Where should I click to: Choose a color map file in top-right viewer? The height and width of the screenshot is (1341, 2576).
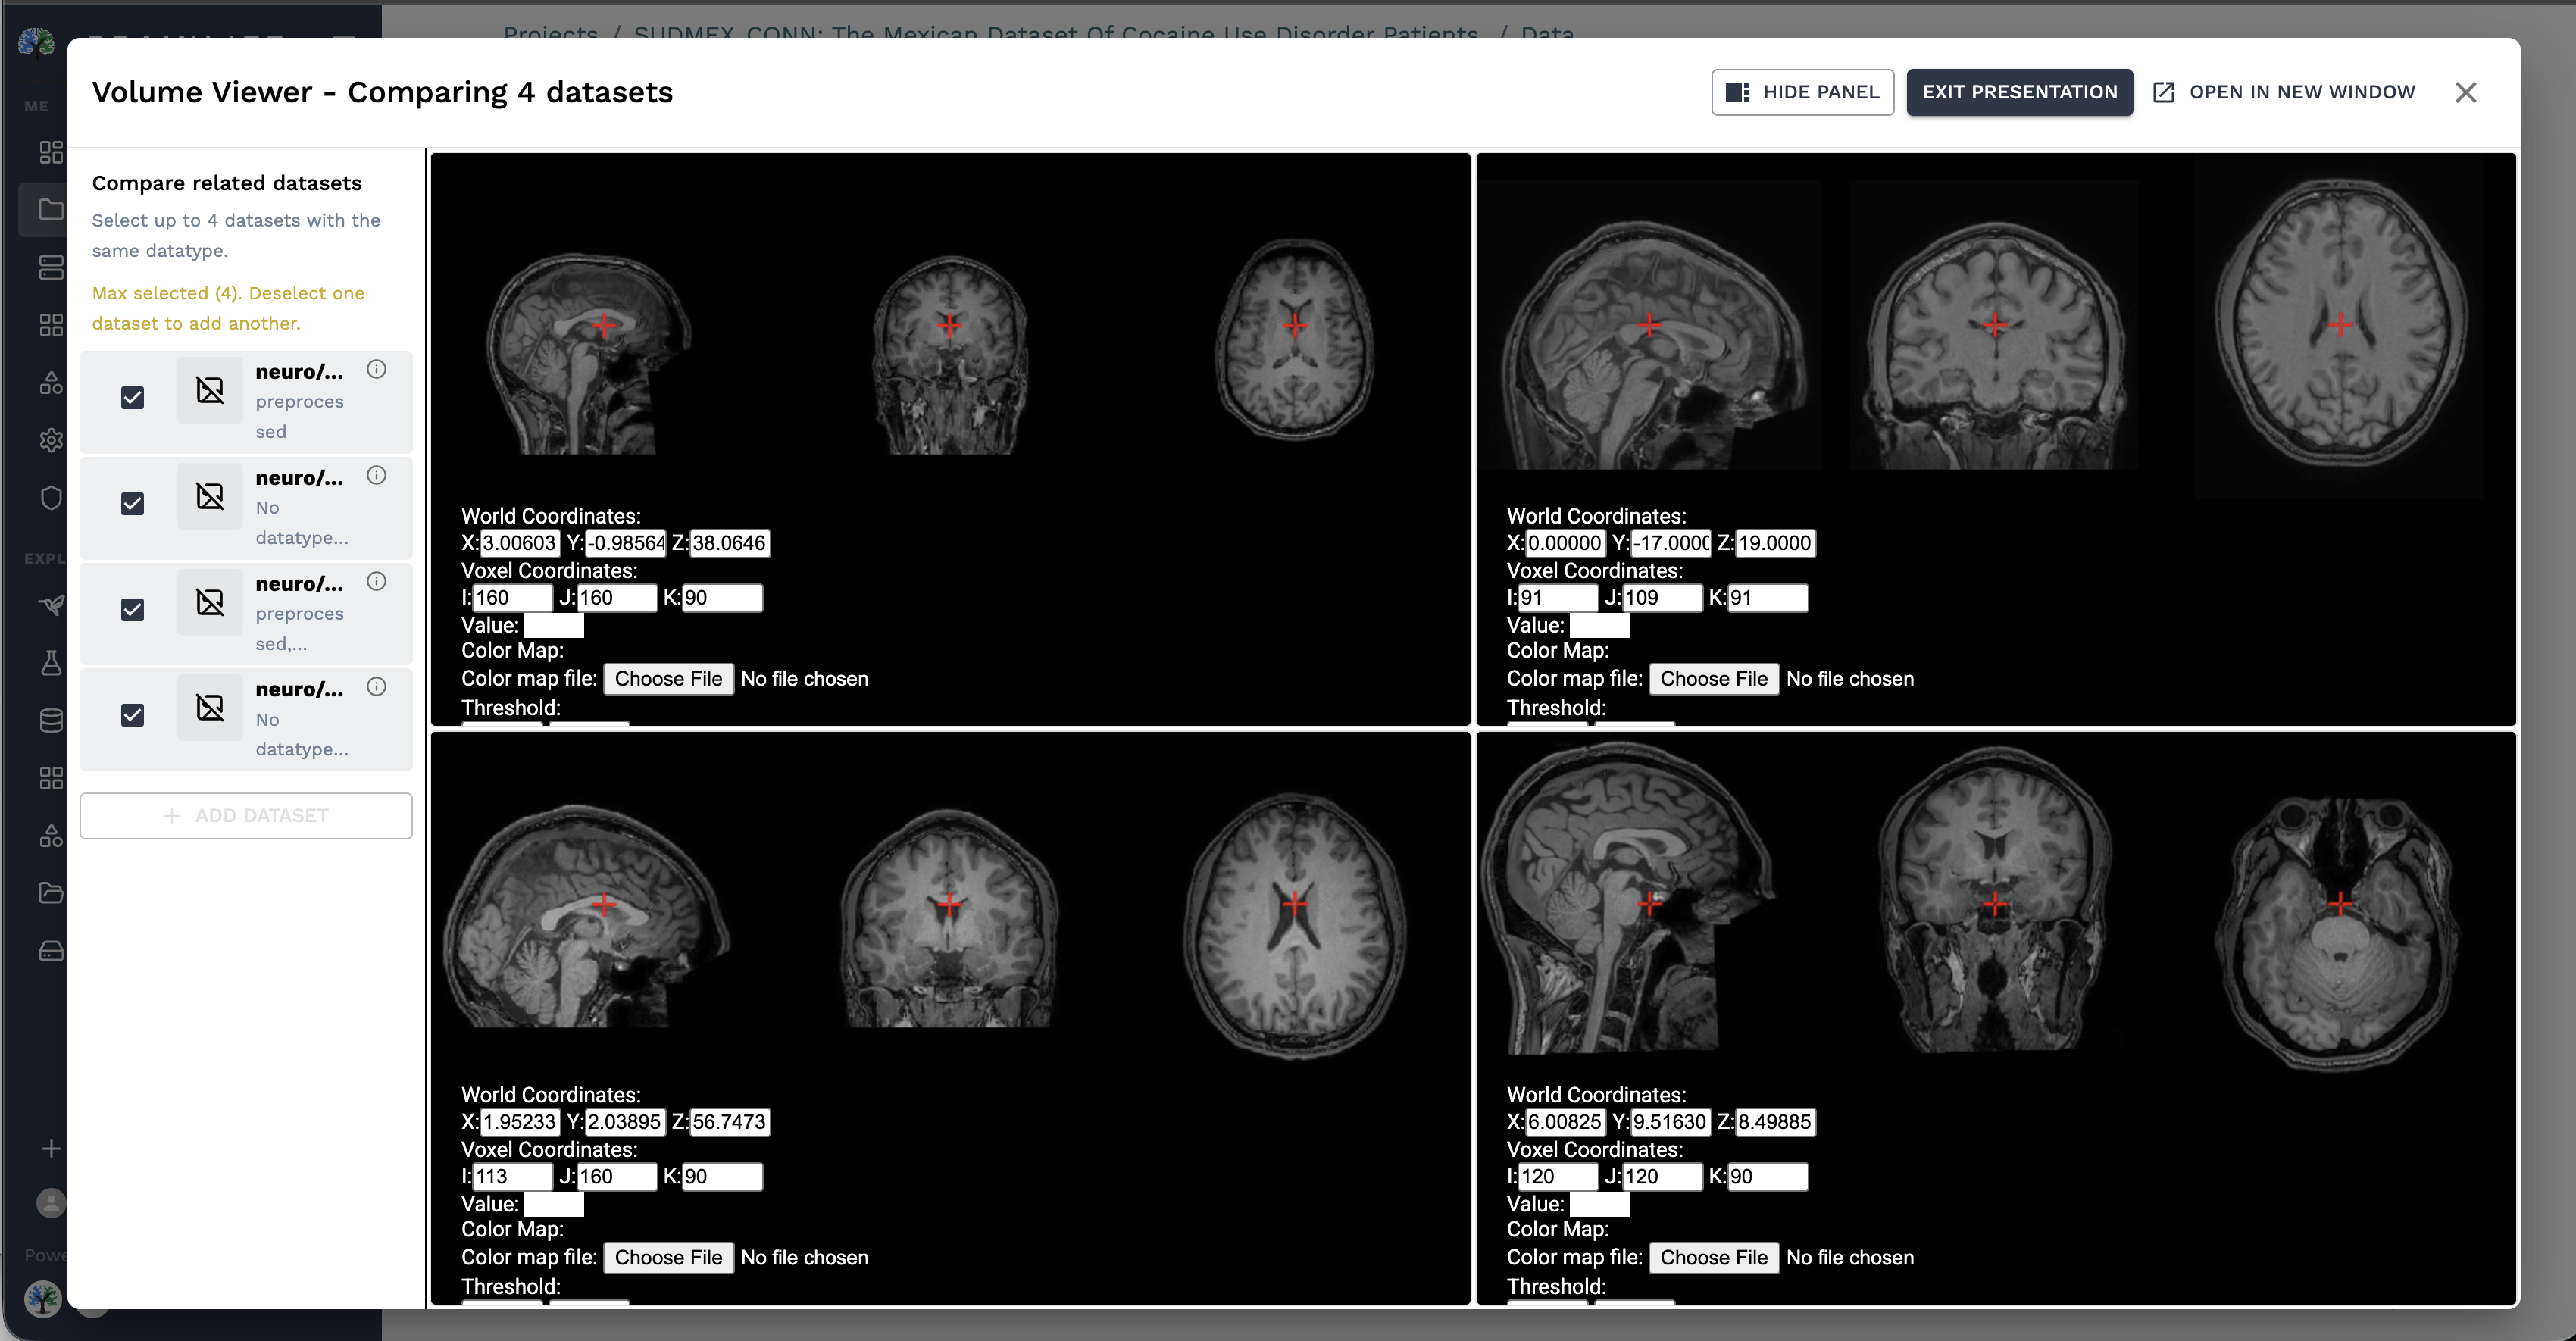click(1713, 679)
